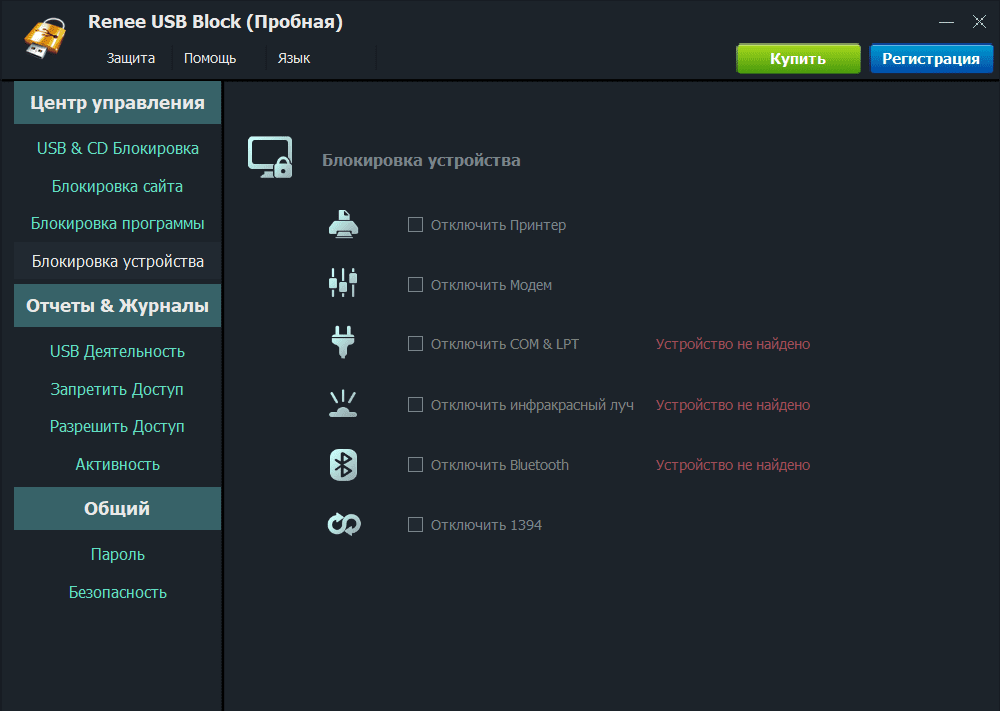Select Пароль in the sidebar

coord(118,554)
